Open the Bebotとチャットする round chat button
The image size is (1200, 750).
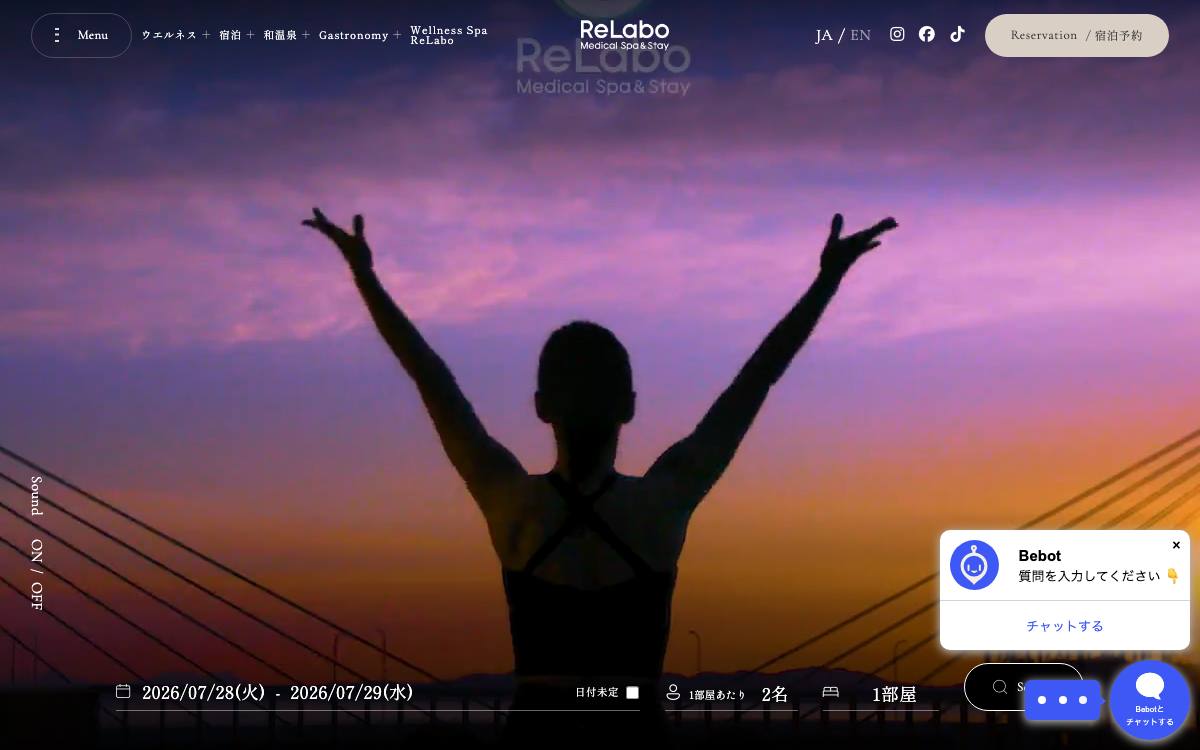click(1150, 700)
